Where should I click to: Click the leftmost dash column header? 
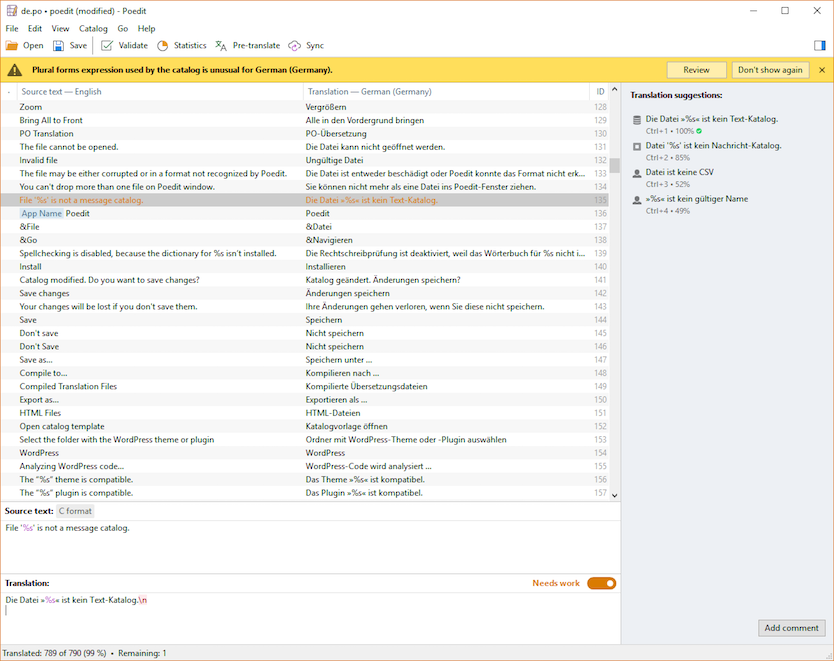9,91
